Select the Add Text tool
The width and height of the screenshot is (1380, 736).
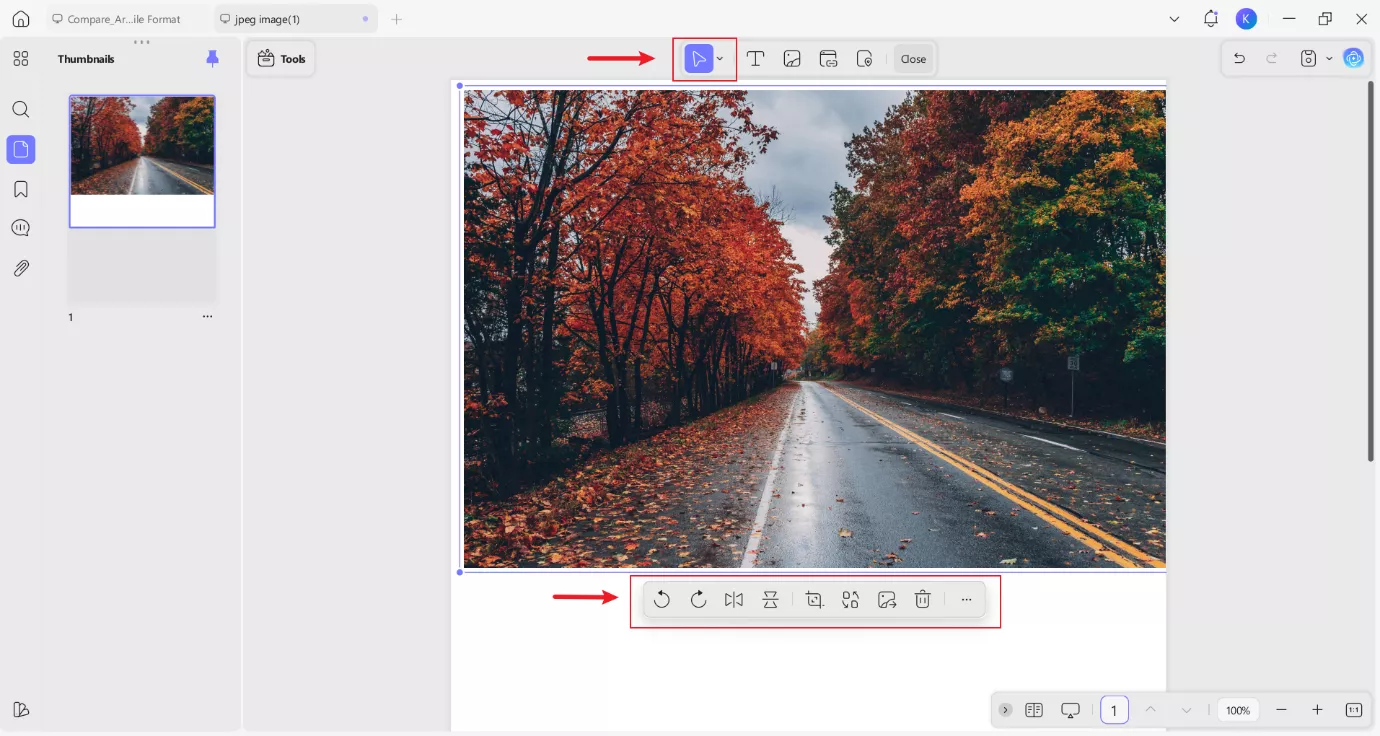coord(756,58)
